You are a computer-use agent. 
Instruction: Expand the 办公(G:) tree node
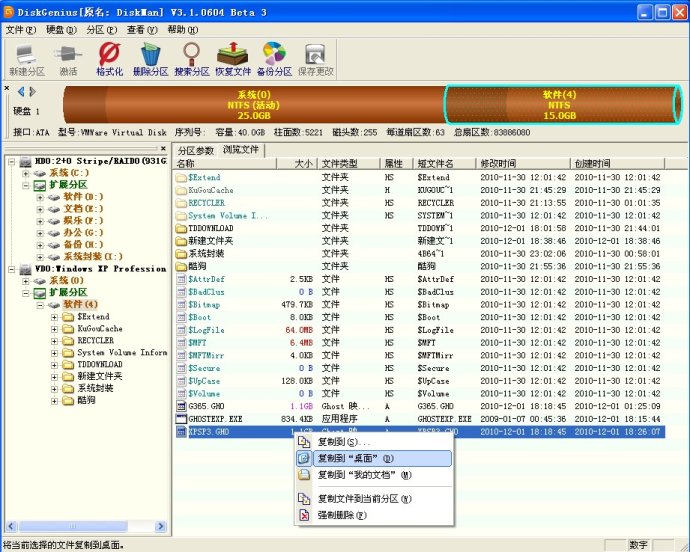(40, 233)
